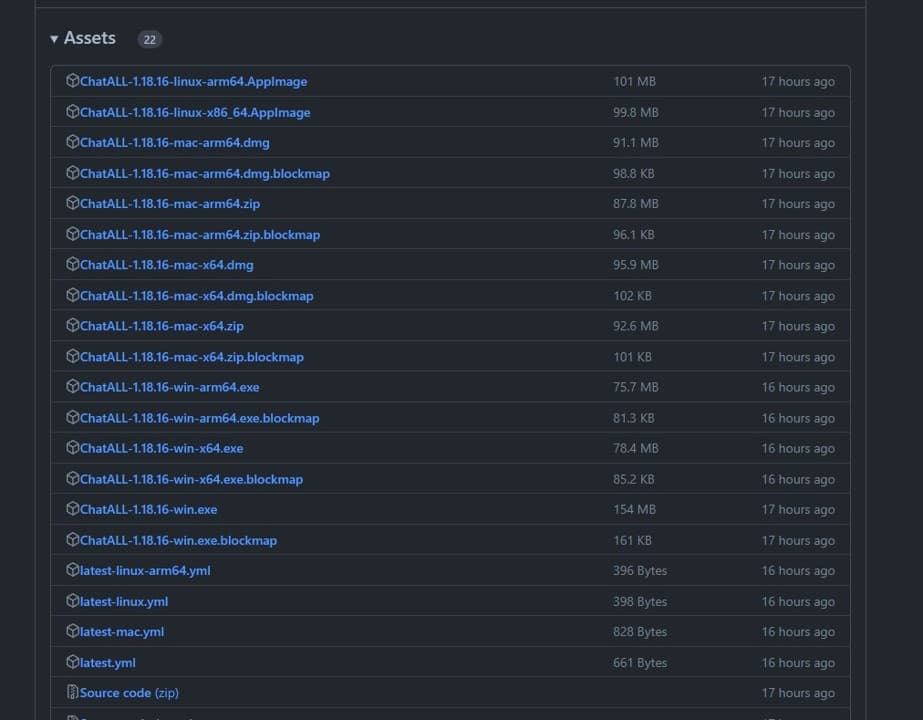Viewport: 923px width, 720px height.
Task: Click package icon beside mac-arm64.dmg
Action: click(x=72, y=142)
